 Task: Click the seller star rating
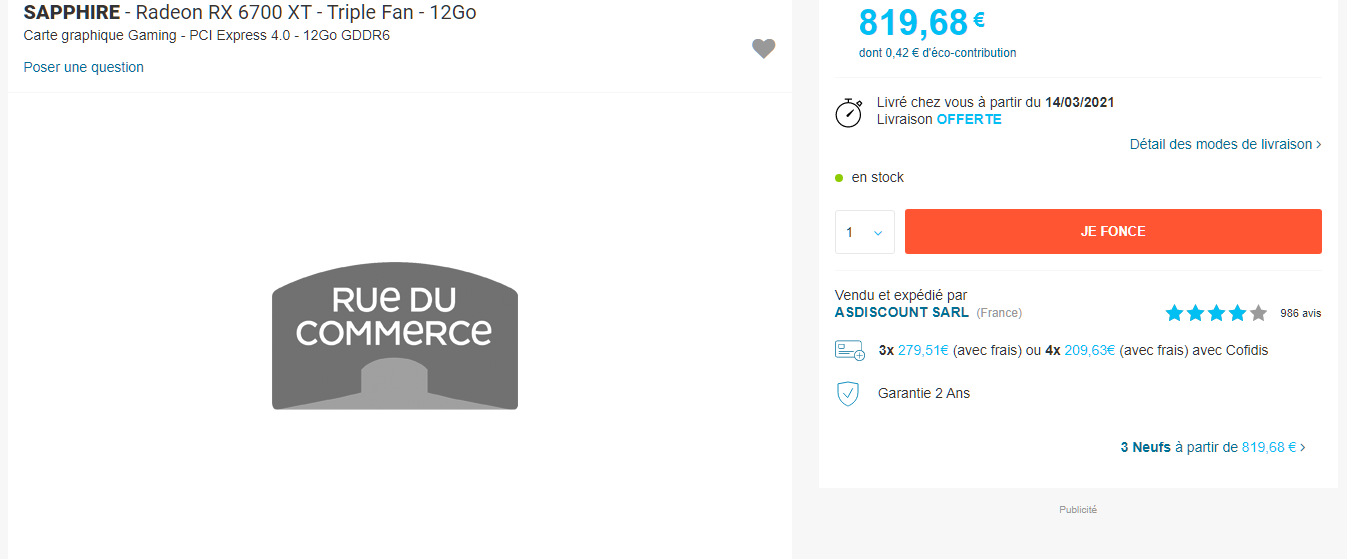tap(1216, 313)
